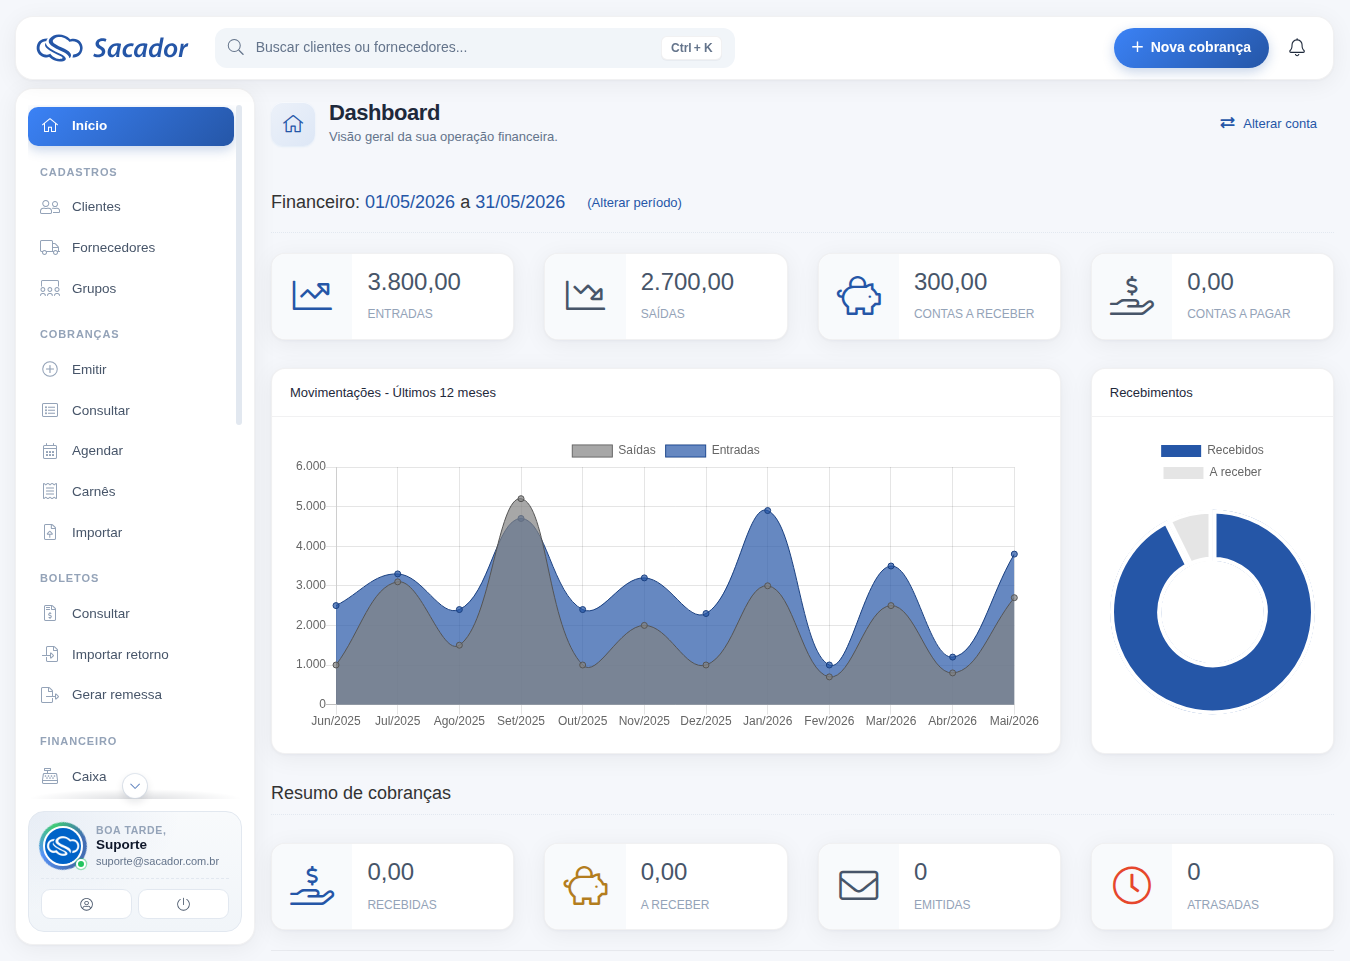Open Consultar under Boletos
The width and height of the screenshot is (1350, 961).
point(131,613)
